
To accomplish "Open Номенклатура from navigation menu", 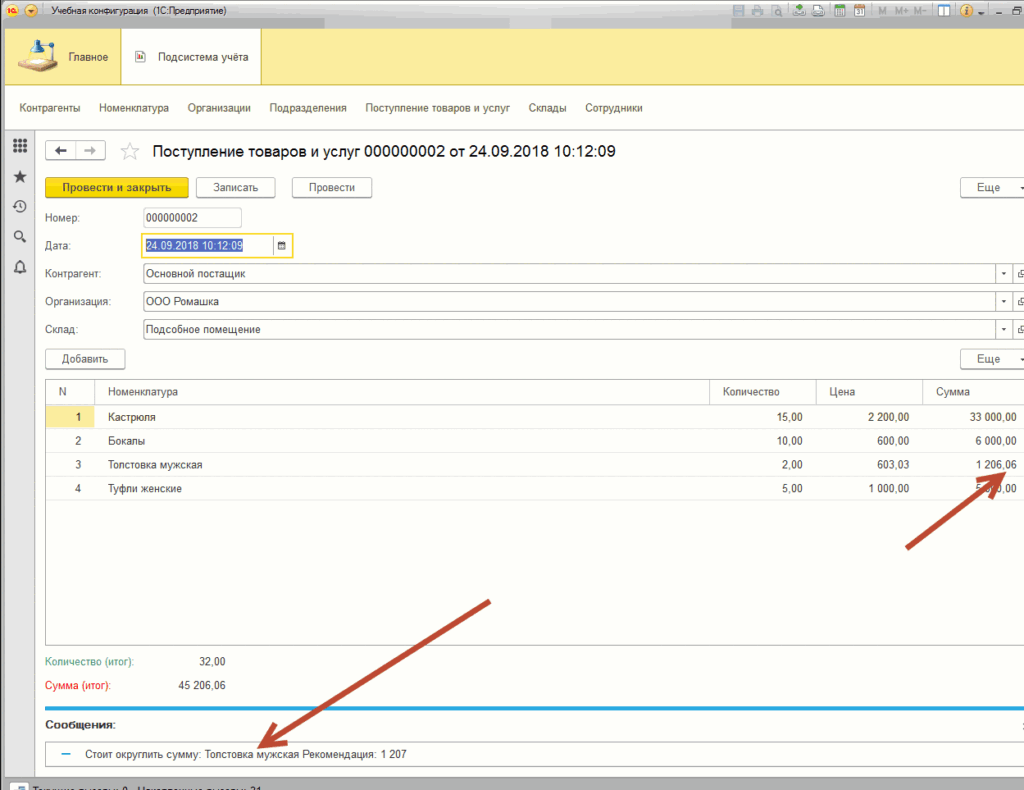I will coord(134,108).
